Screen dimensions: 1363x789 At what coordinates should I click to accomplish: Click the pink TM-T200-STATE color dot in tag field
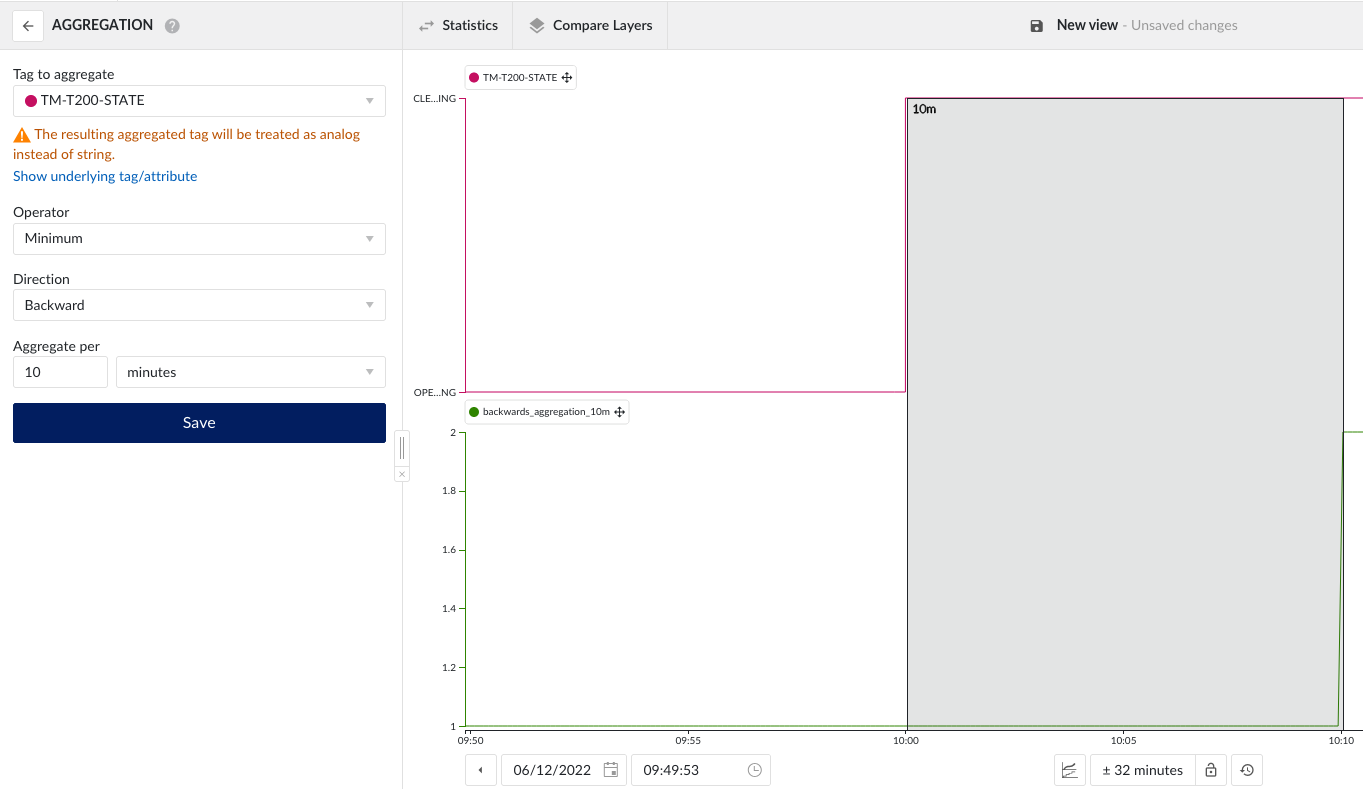pyautogui.click(x=31, y=101)
